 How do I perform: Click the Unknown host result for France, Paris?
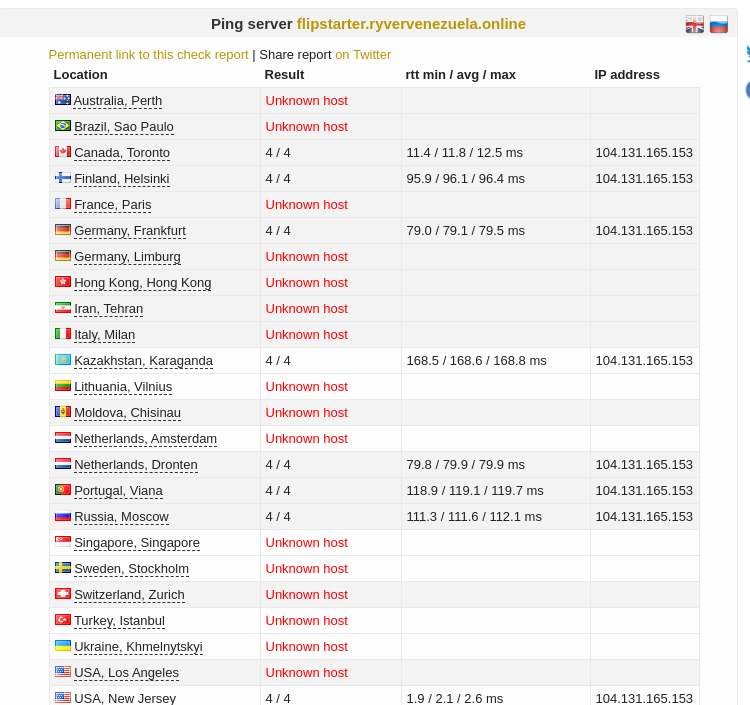click(x=307, y=205)
